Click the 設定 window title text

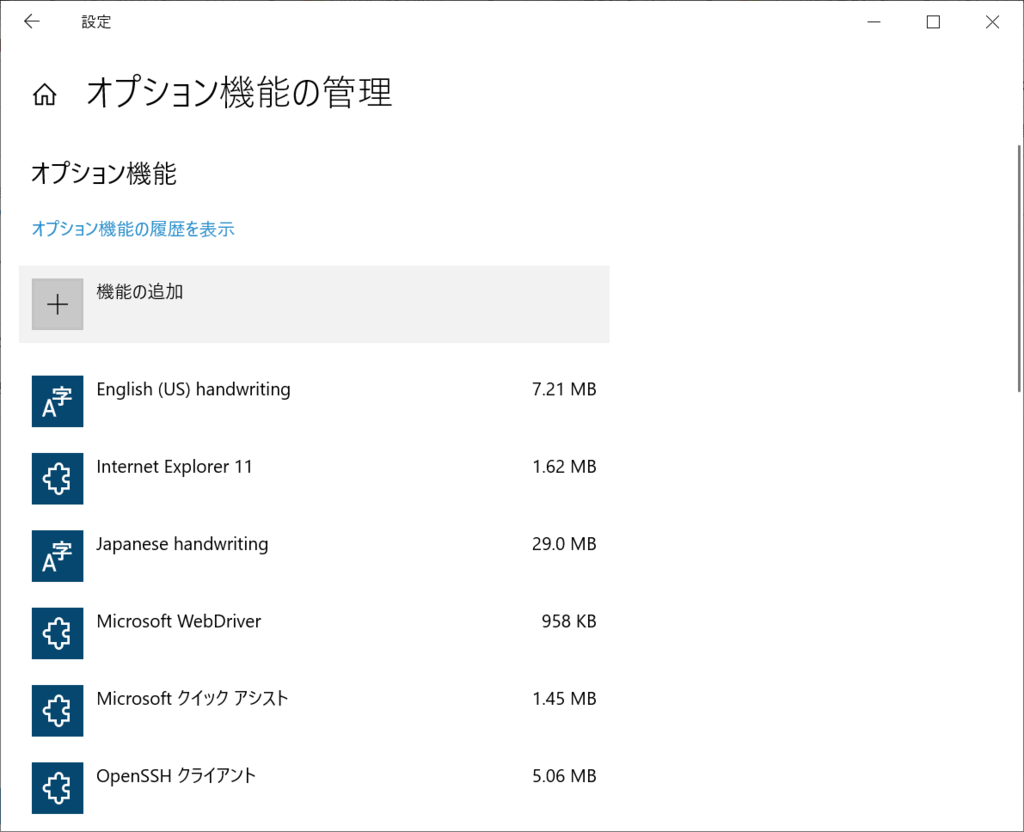point(96,22)
